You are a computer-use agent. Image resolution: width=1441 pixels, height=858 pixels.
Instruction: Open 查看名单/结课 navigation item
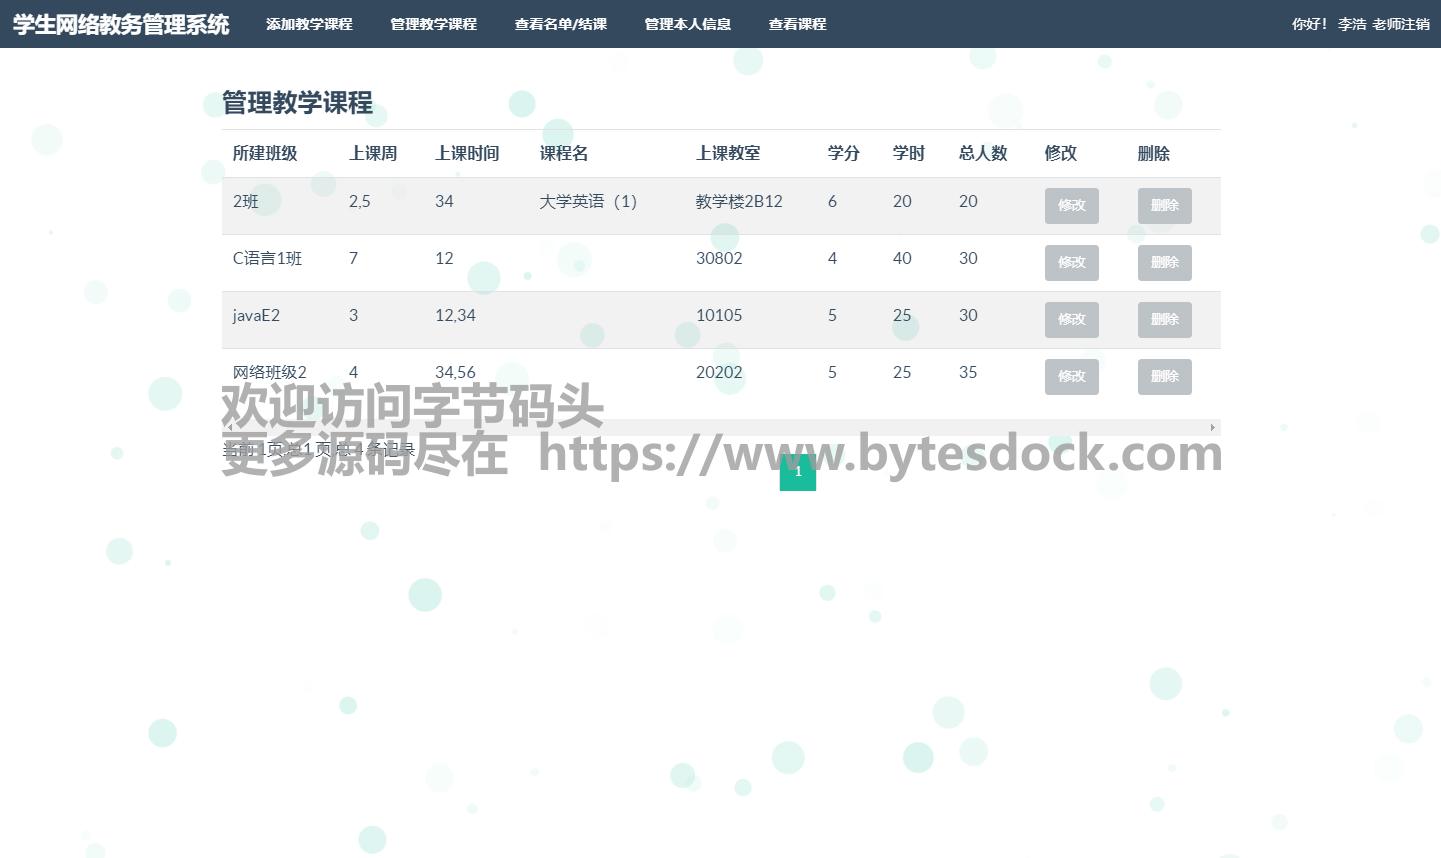tap(560, 24)
